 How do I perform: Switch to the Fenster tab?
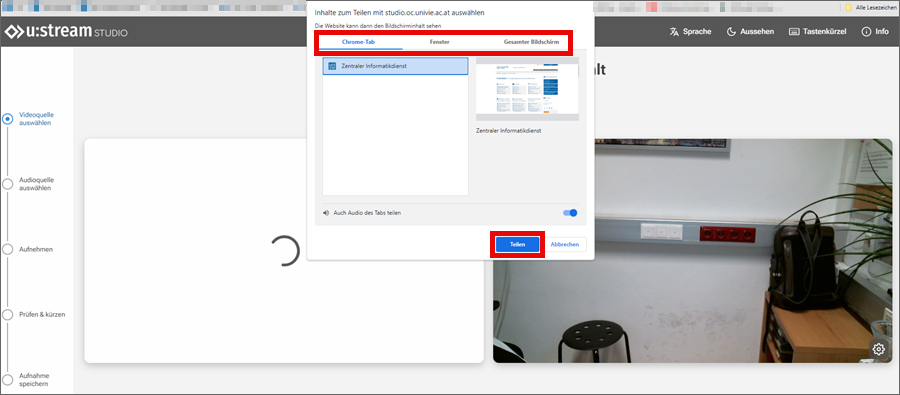pos(440,42)
